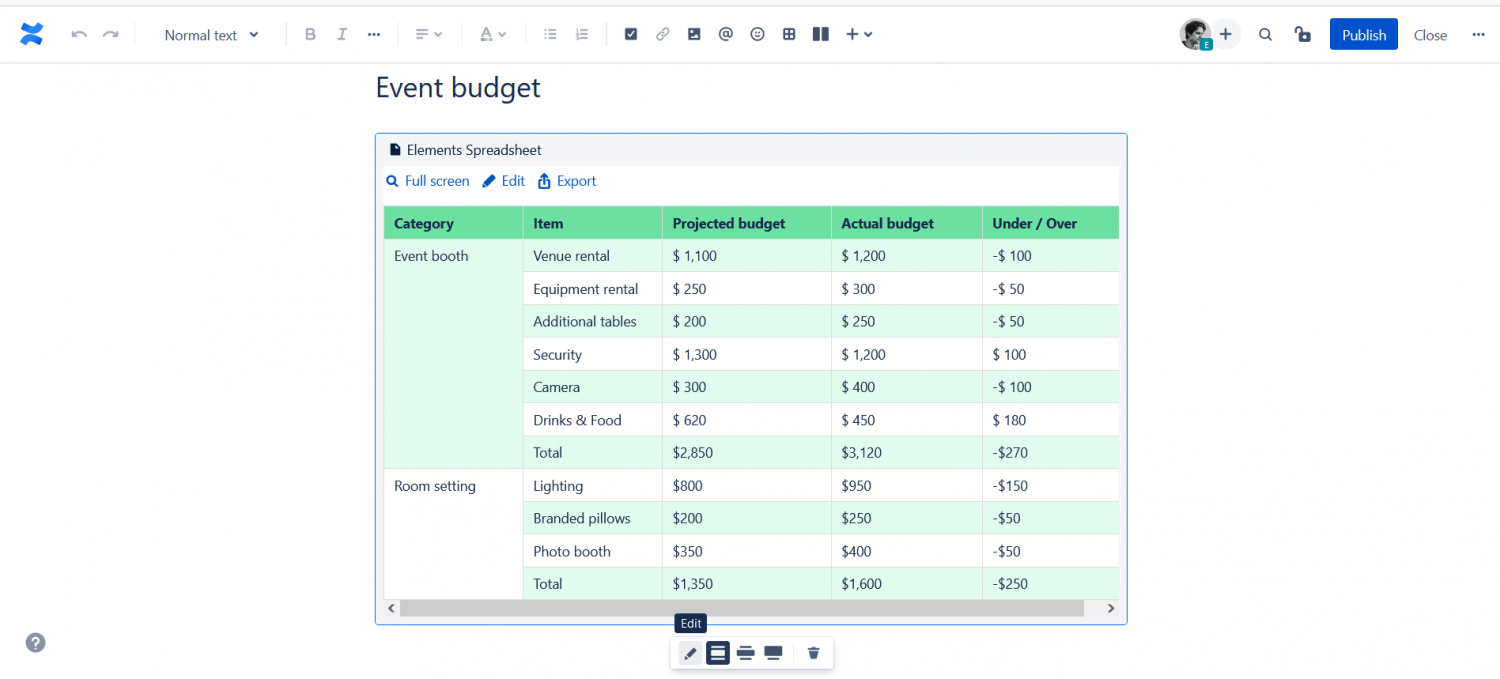
Task: Open the text color dropdown
Action: (x=493, y=34)
